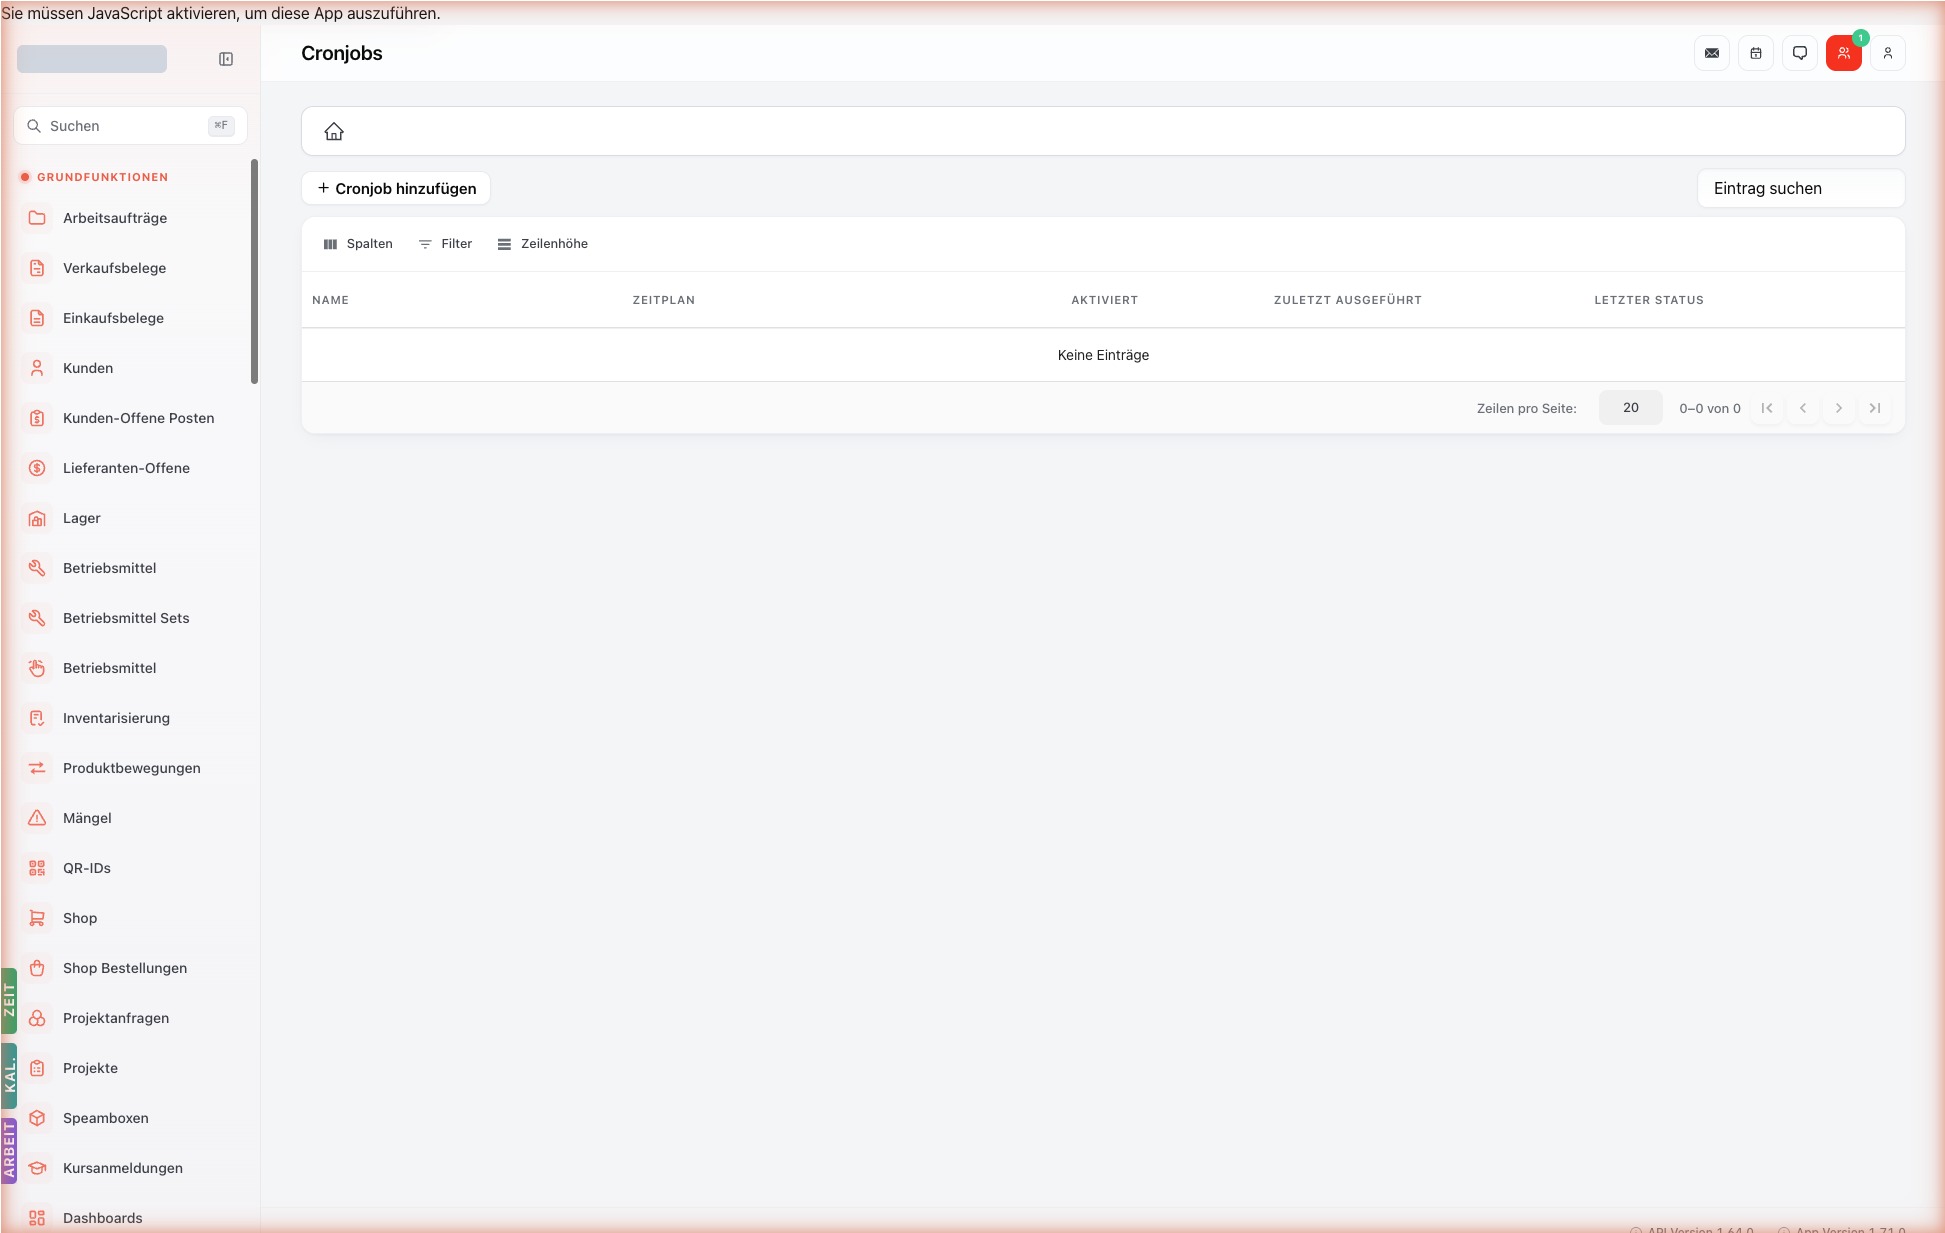Click the Mängel warning triangle icon
Image resolution: width=1945 pixels, height=1233 pixels.
[x=37, y=818]
